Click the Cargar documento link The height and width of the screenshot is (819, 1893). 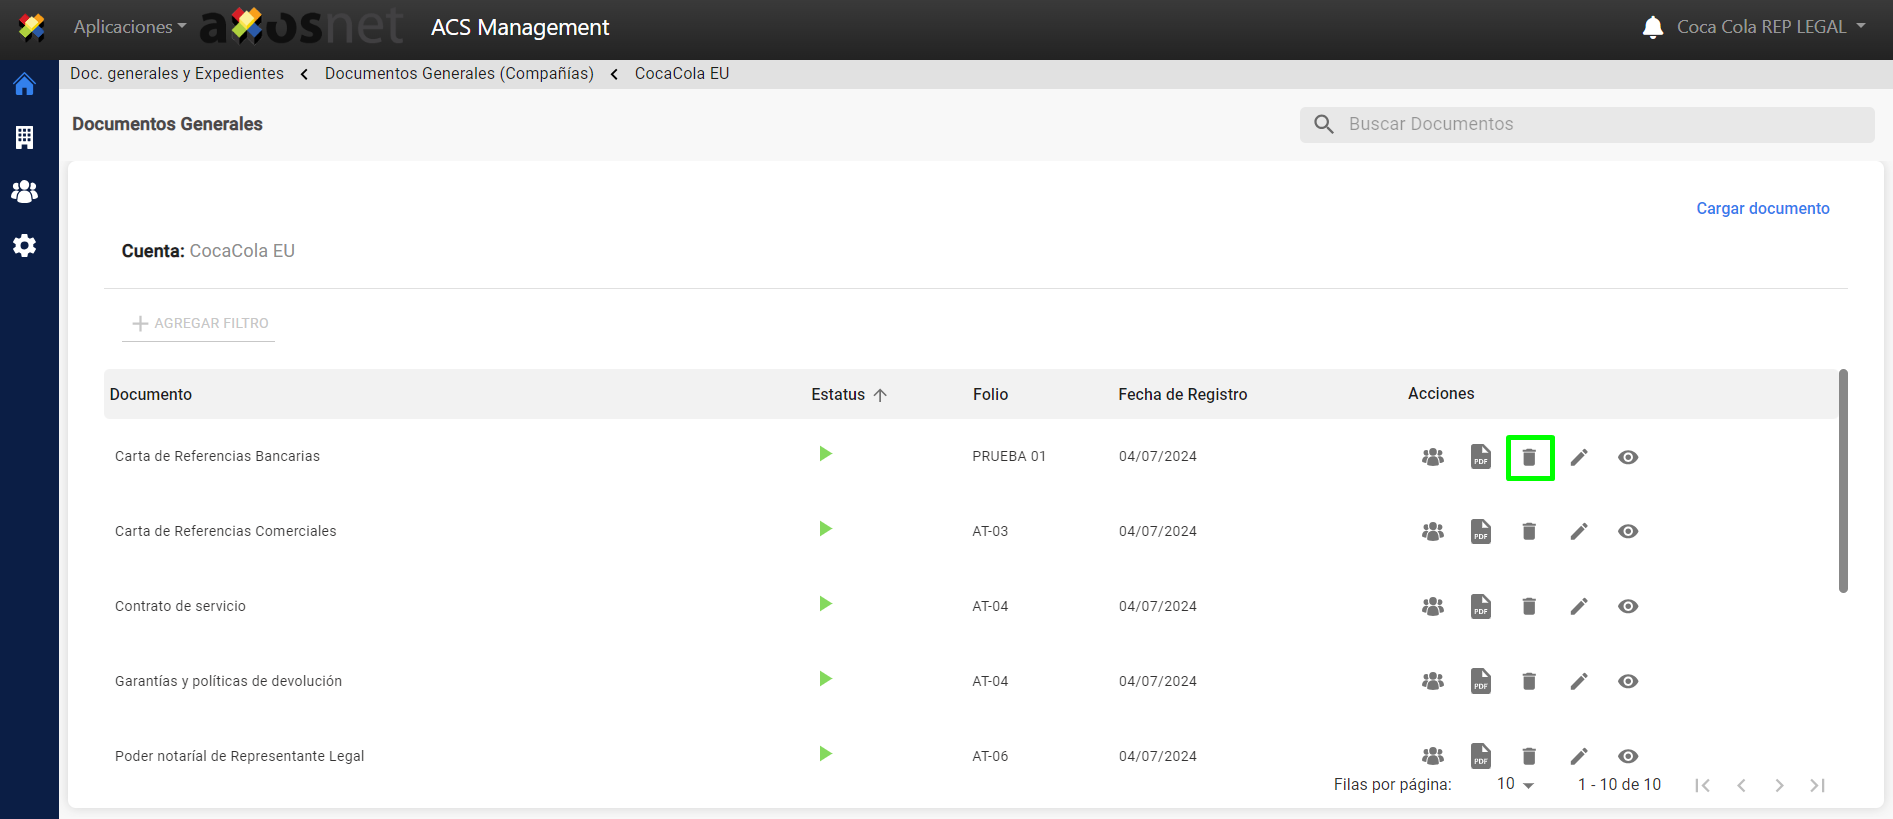click(1762, 208)
